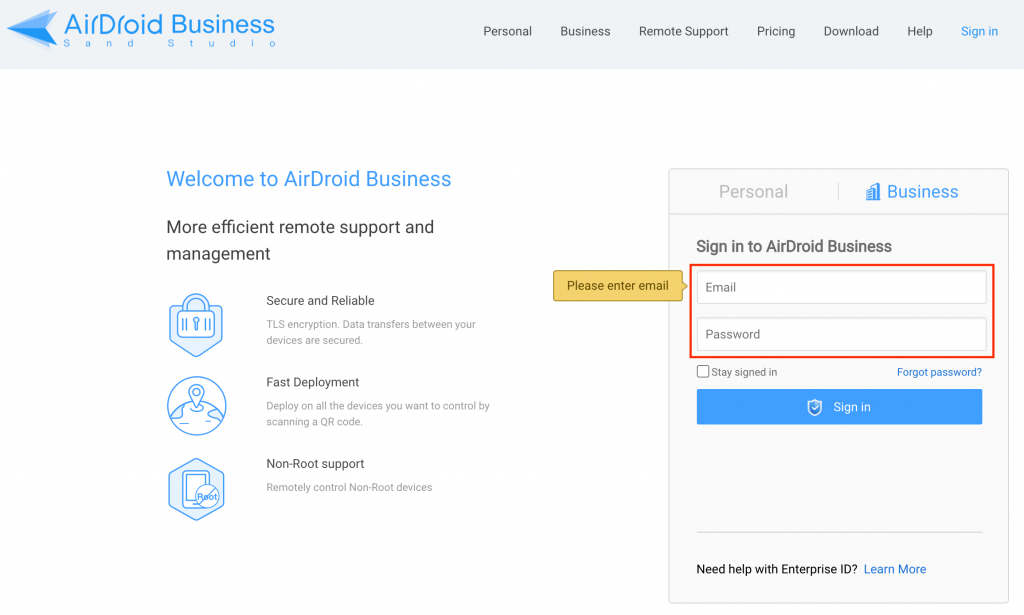1024x615 pixels.
Task: Click the Sign in to AirDroid Business title
Action: 793,246
